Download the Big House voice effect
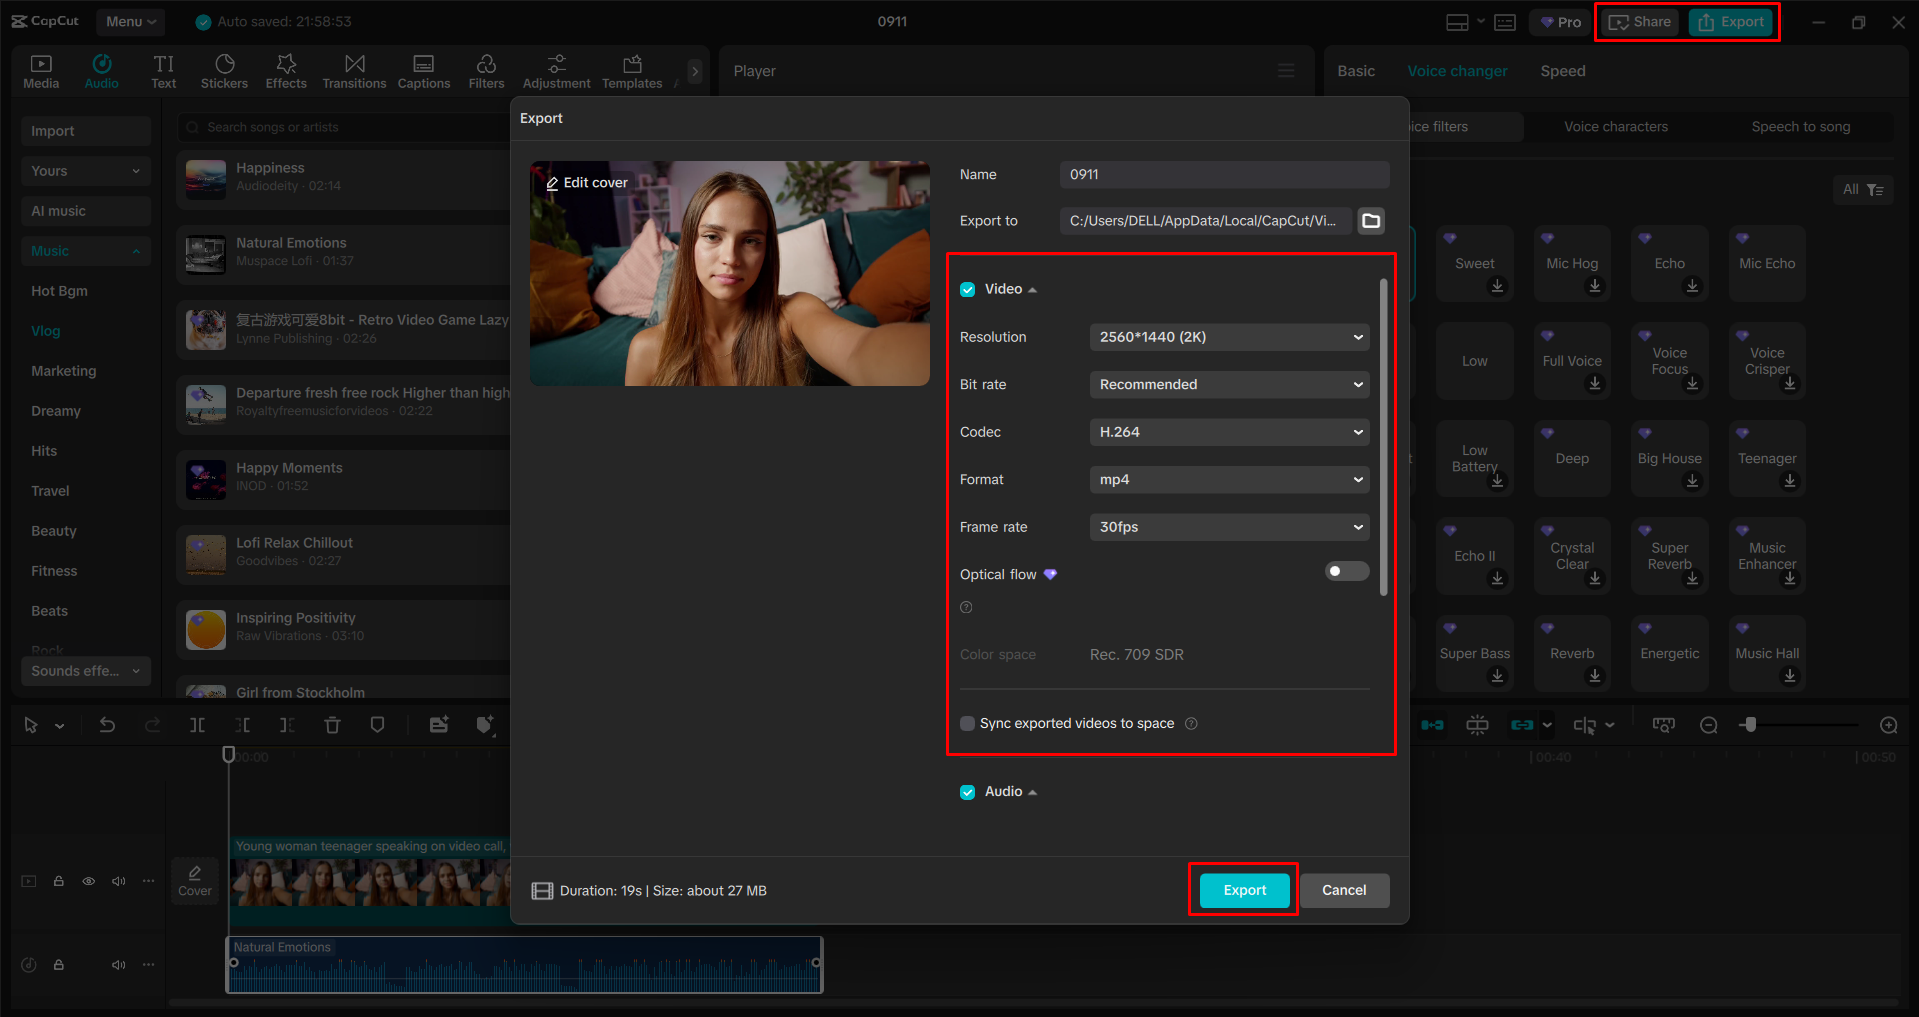Image resolution: width=1919 pixels, height=1017 pixels. 1692,481
